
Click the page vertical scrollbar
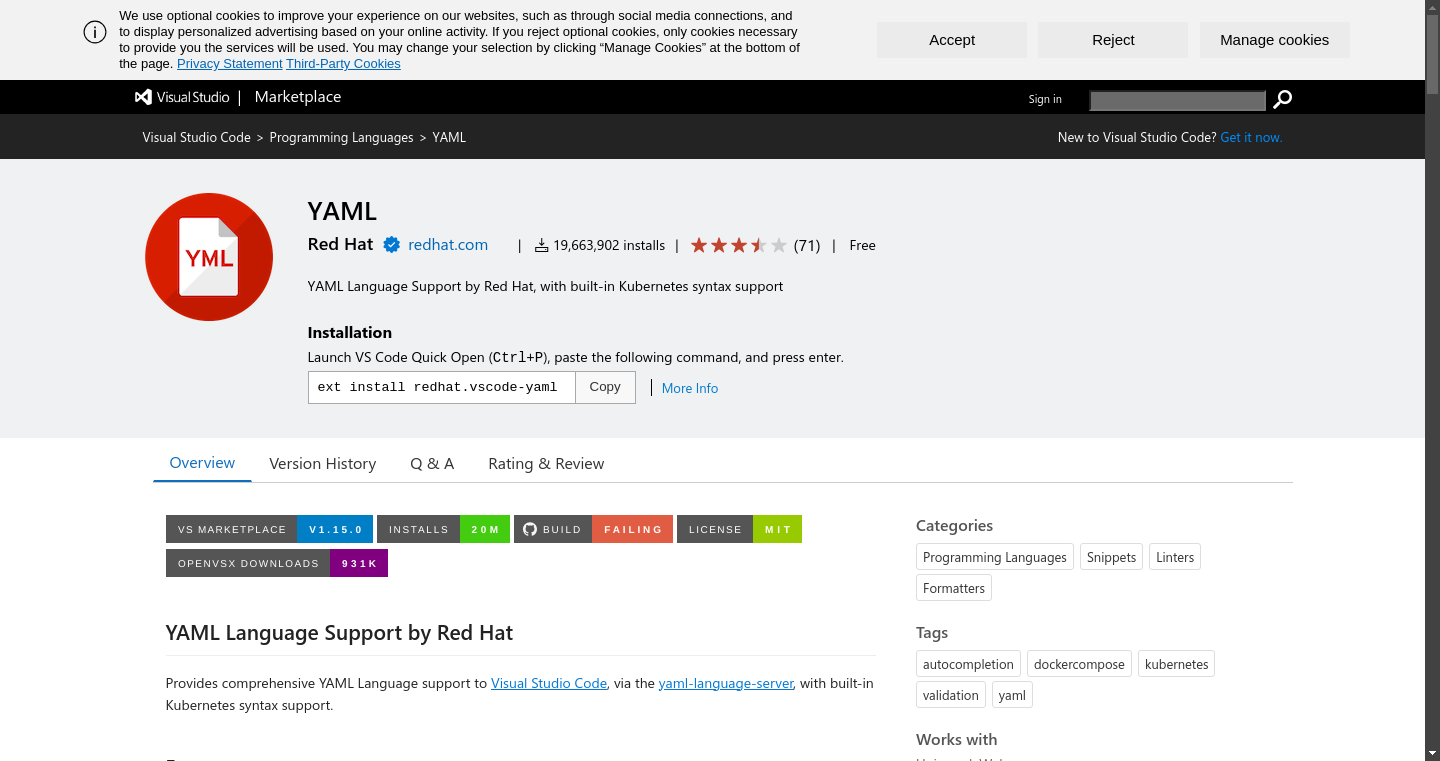[1432, 380]
